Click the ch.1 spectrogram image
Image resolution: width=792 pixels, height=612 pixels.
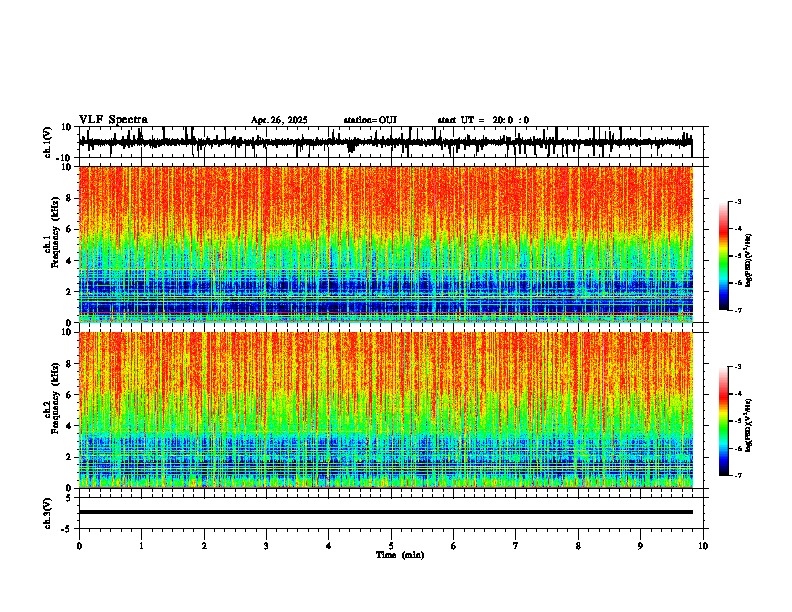tap(385, 244)
